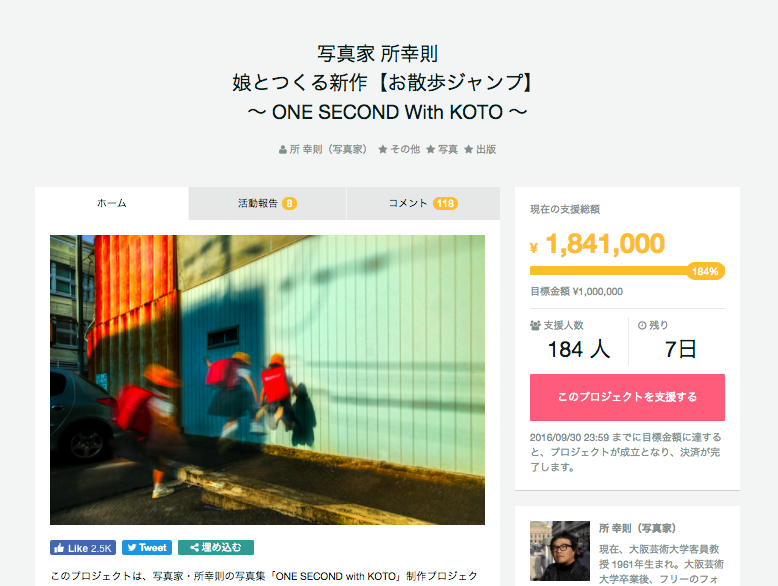Open 所 幸則（写真家） profile name in sidebar
Image resolution: width=778 pixels, height=586 pixels.
[637, 528]
